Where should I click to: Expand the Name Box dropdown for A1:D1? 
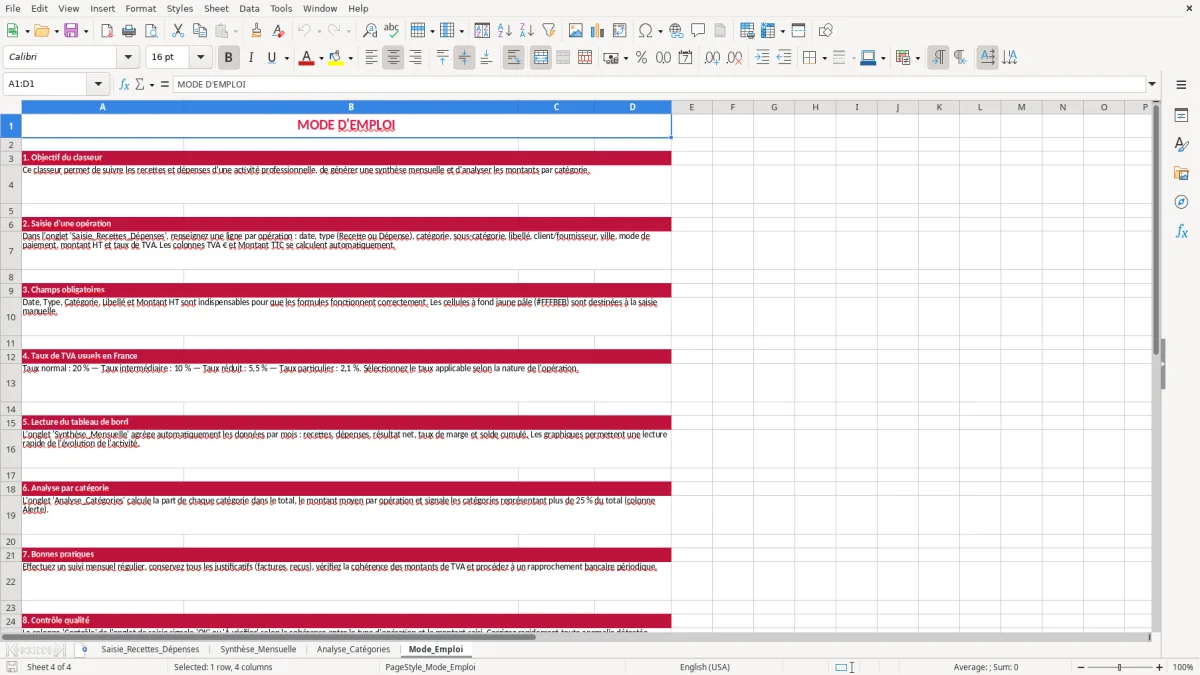[97, 85]
